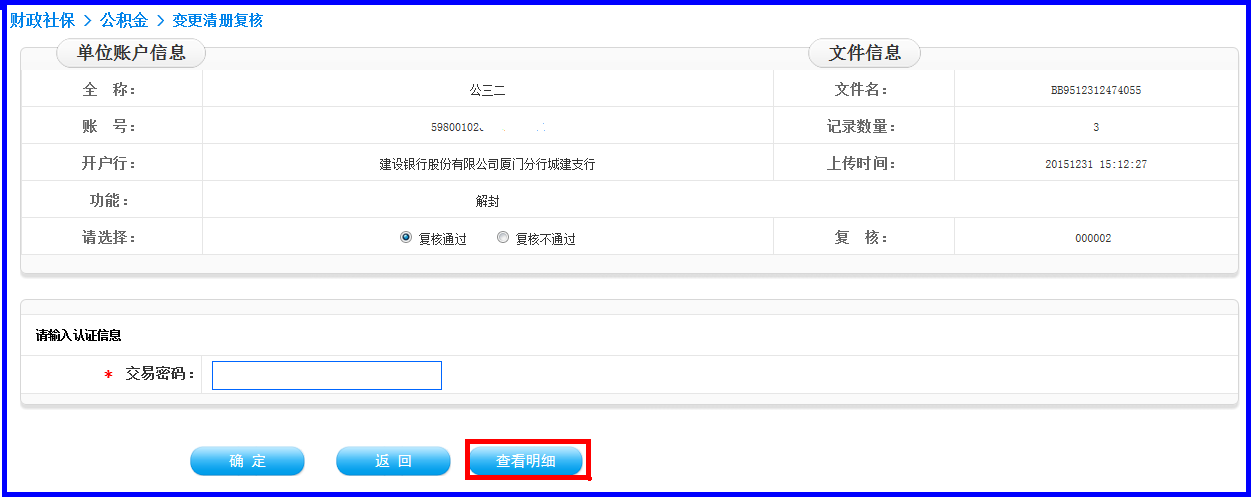Click the 复核 reviewer code 000002
Viewport: 1253px width, 499px height.
click(x=1093, y=238)
